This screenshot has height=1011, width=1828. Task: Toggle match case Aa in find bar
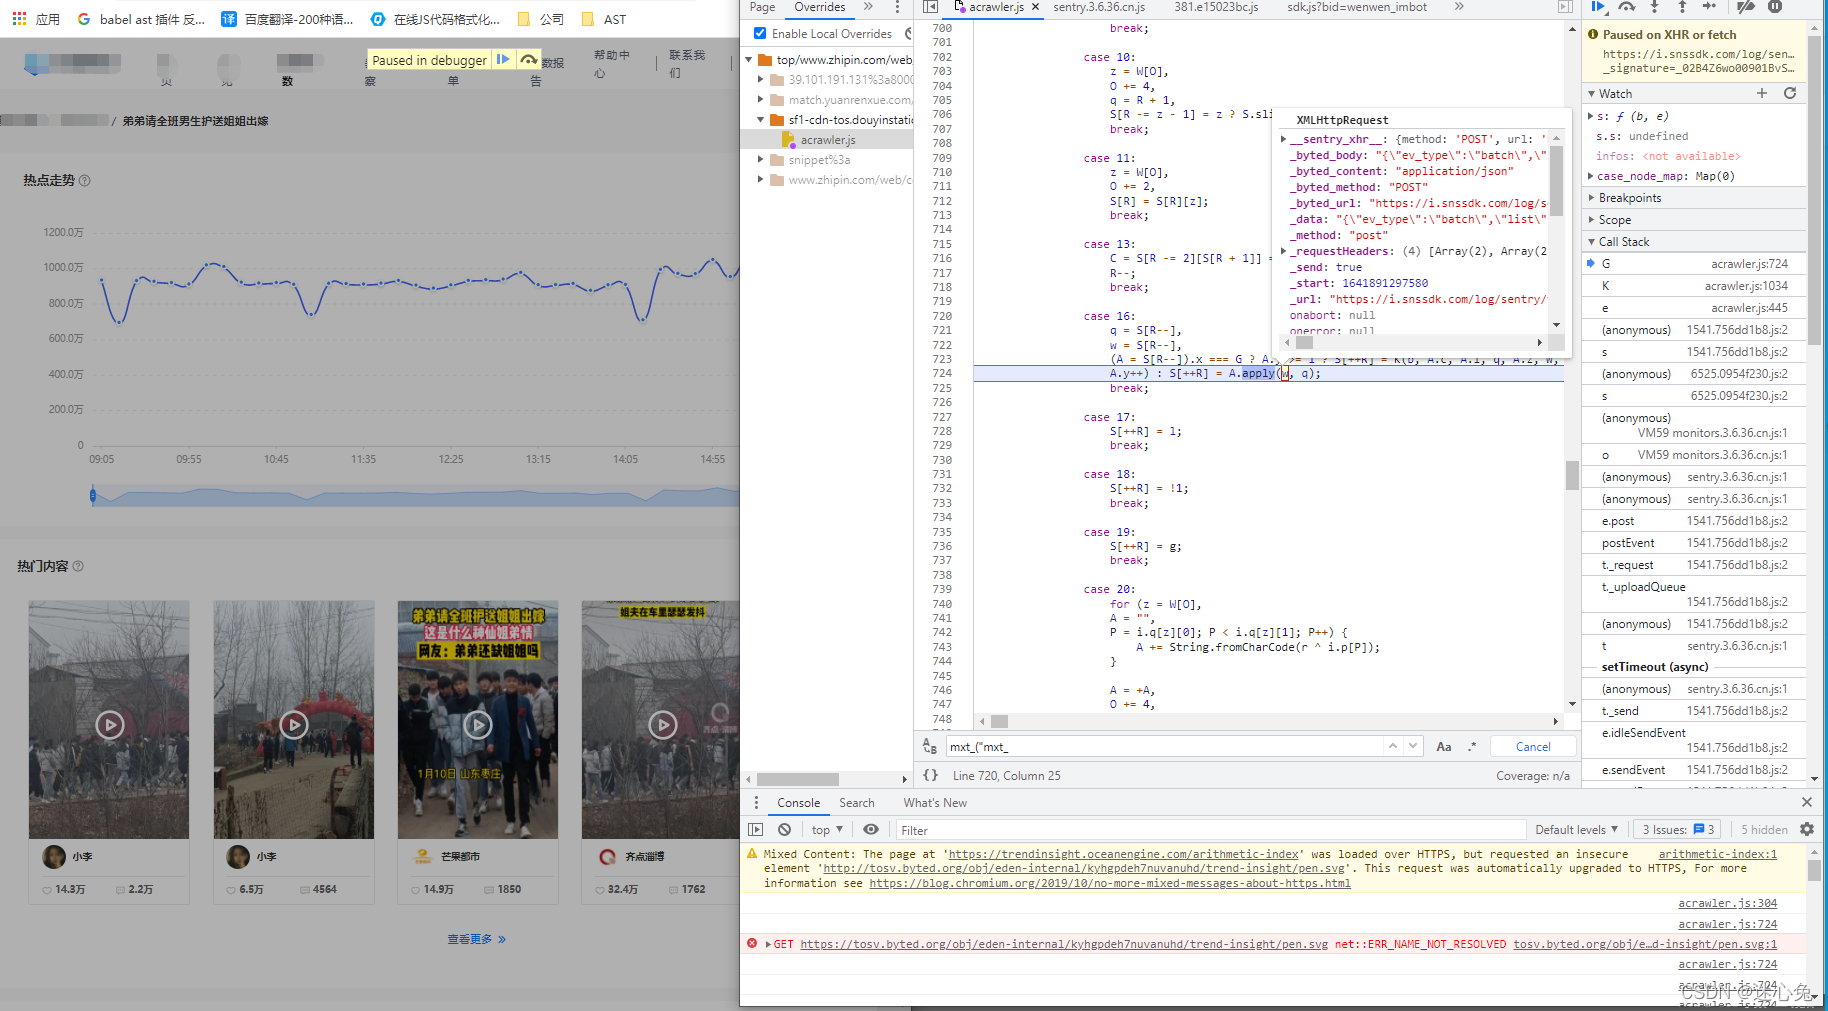tap(1444, 747)
